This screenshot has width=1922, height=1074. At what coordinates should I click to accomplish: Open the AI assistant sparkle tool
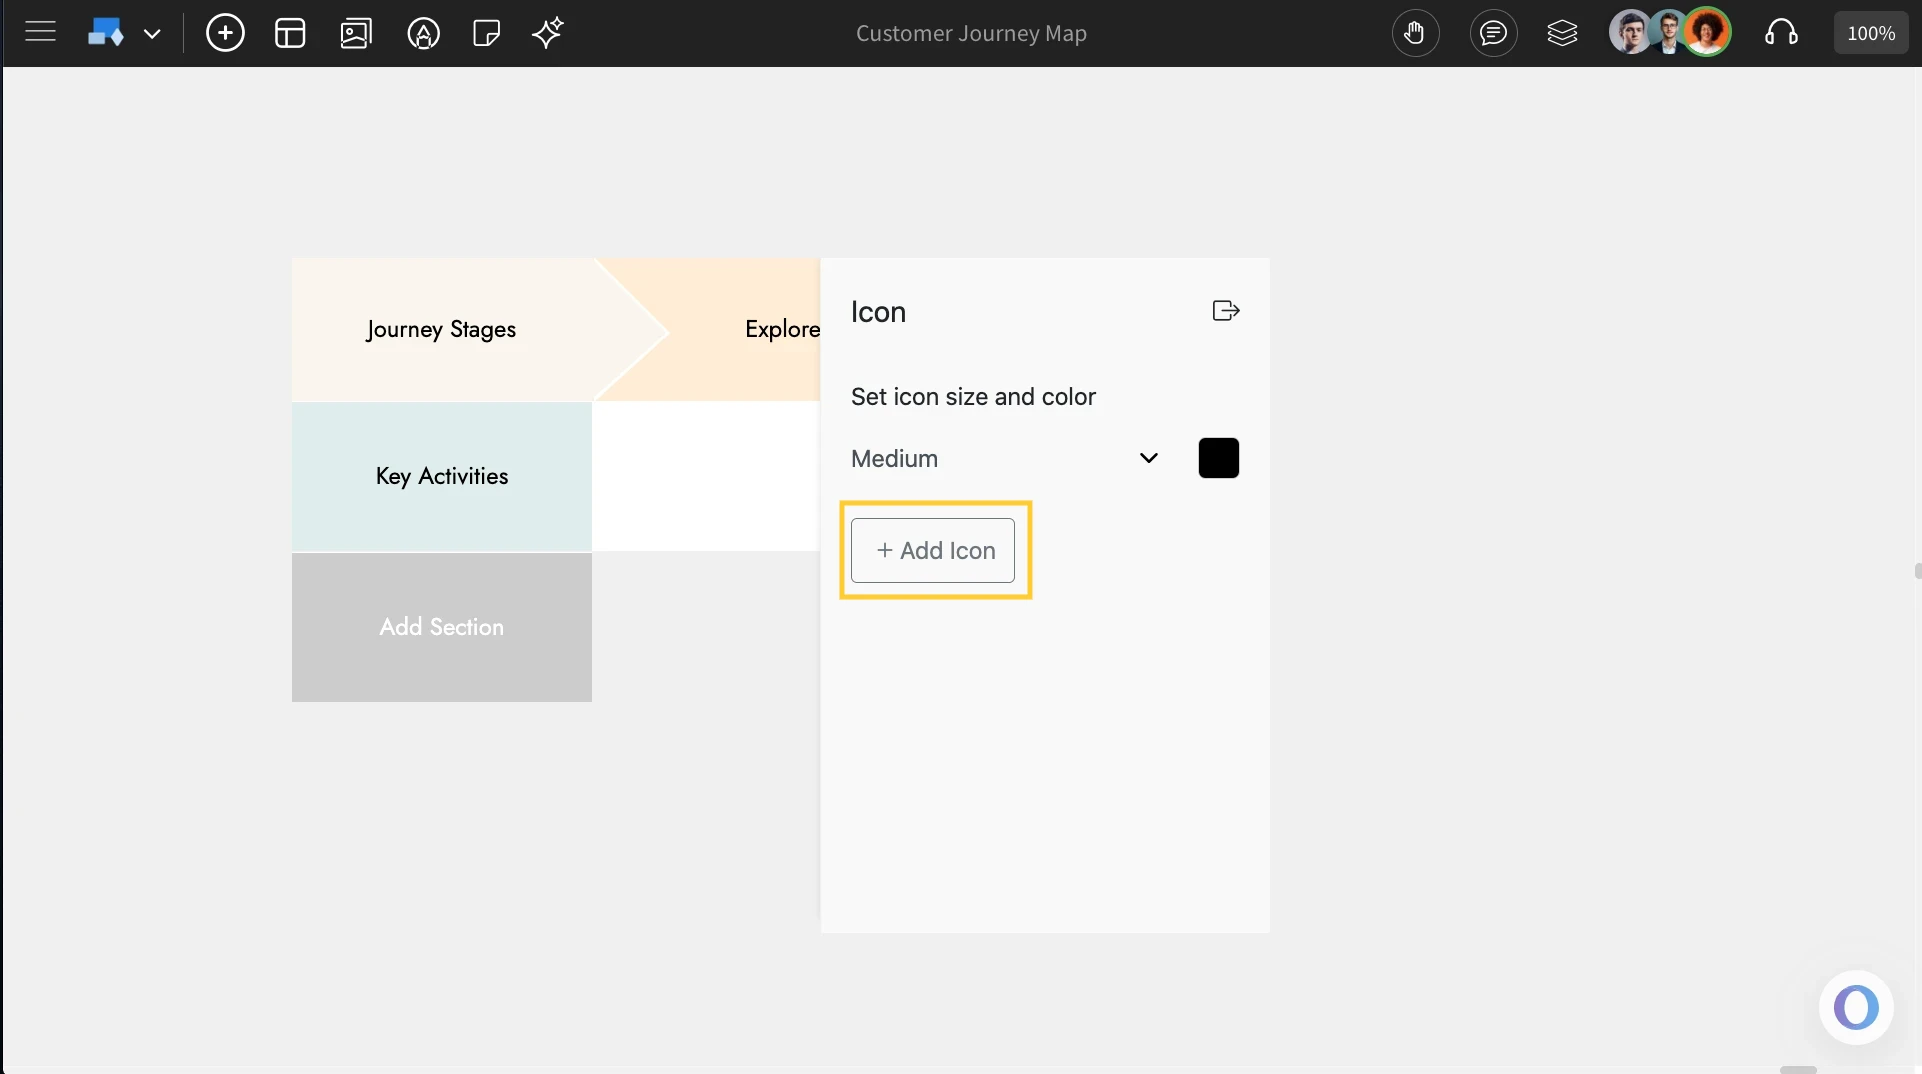tap(548, 33)
